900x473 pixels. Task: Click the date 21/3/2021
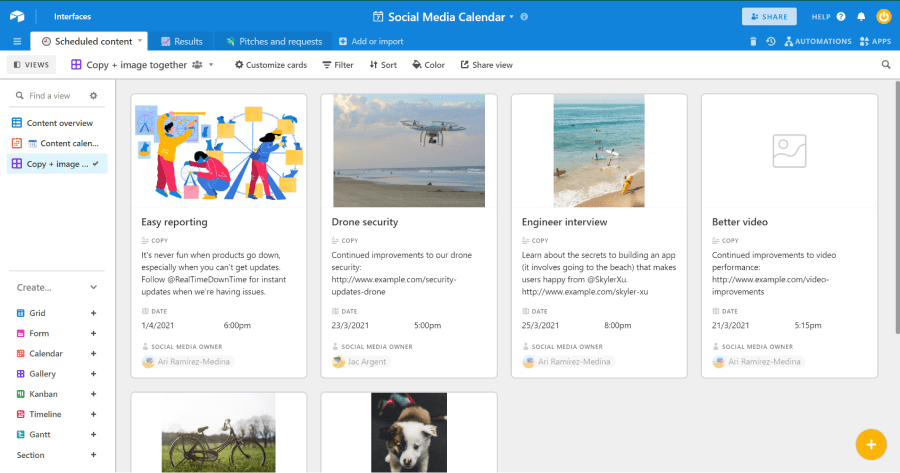click(731, 325)
